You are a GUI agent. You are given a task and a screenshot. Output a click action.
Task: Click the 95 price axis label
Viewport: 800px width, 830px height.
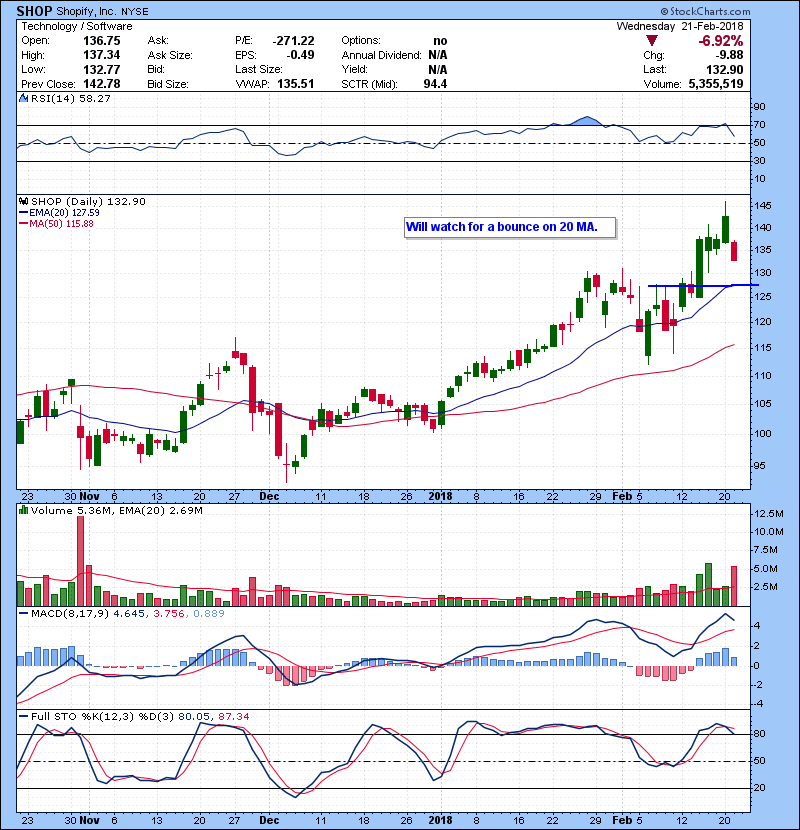(x=759, y=466)
